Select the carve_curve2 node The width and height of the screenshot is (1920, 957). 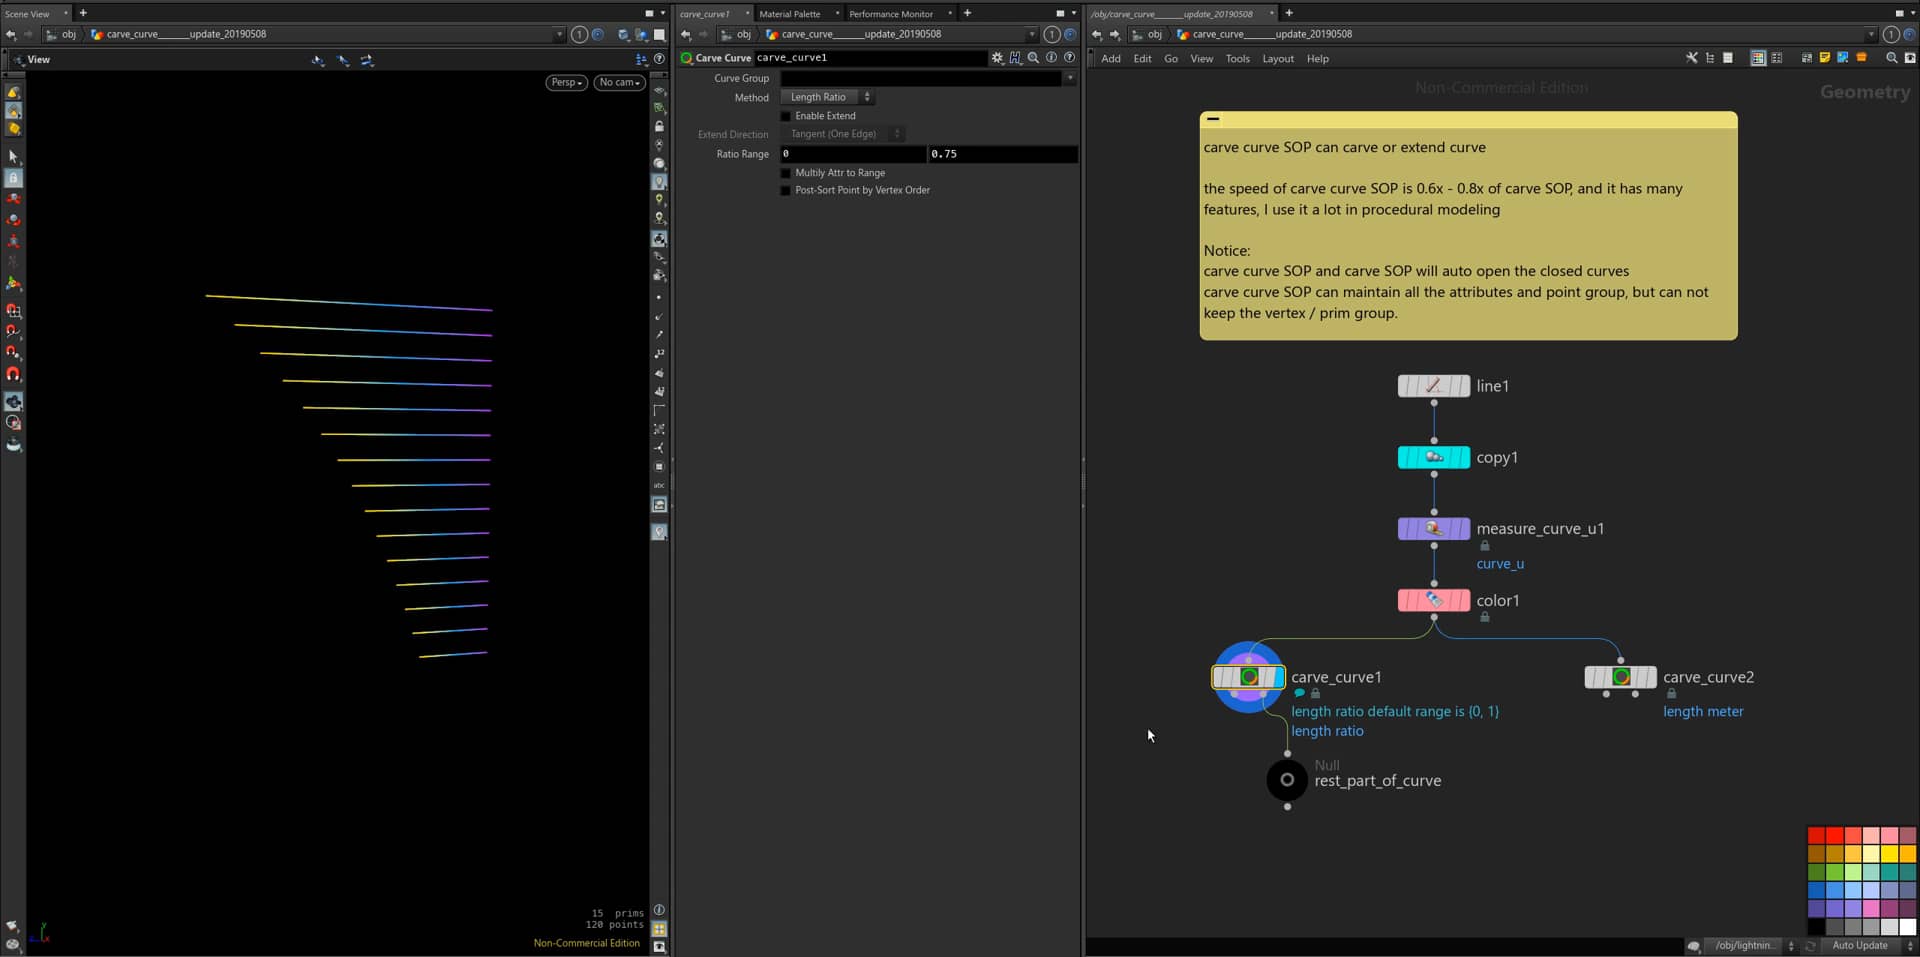click(x=1620, y=677)
